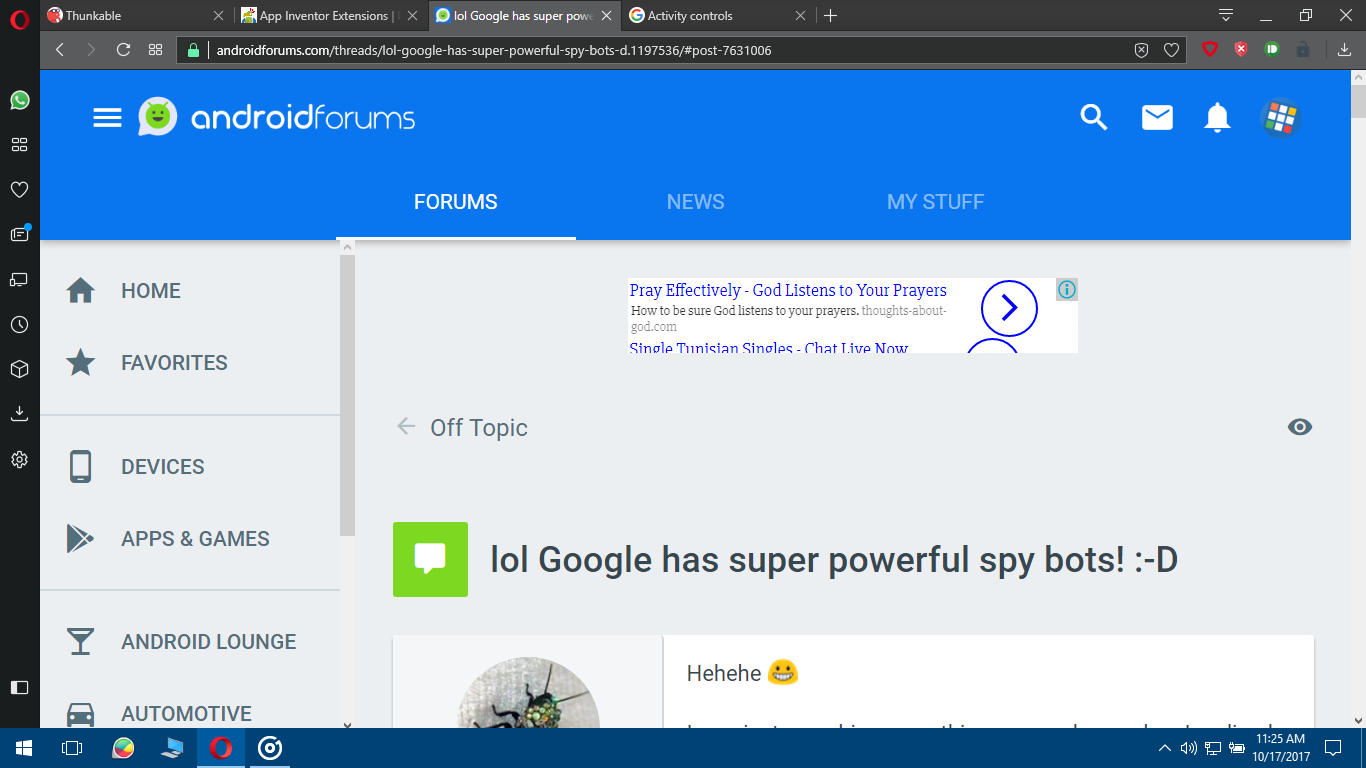Open notifications bell
This screenshot has width=1366, height=768.
[1217, 118]
